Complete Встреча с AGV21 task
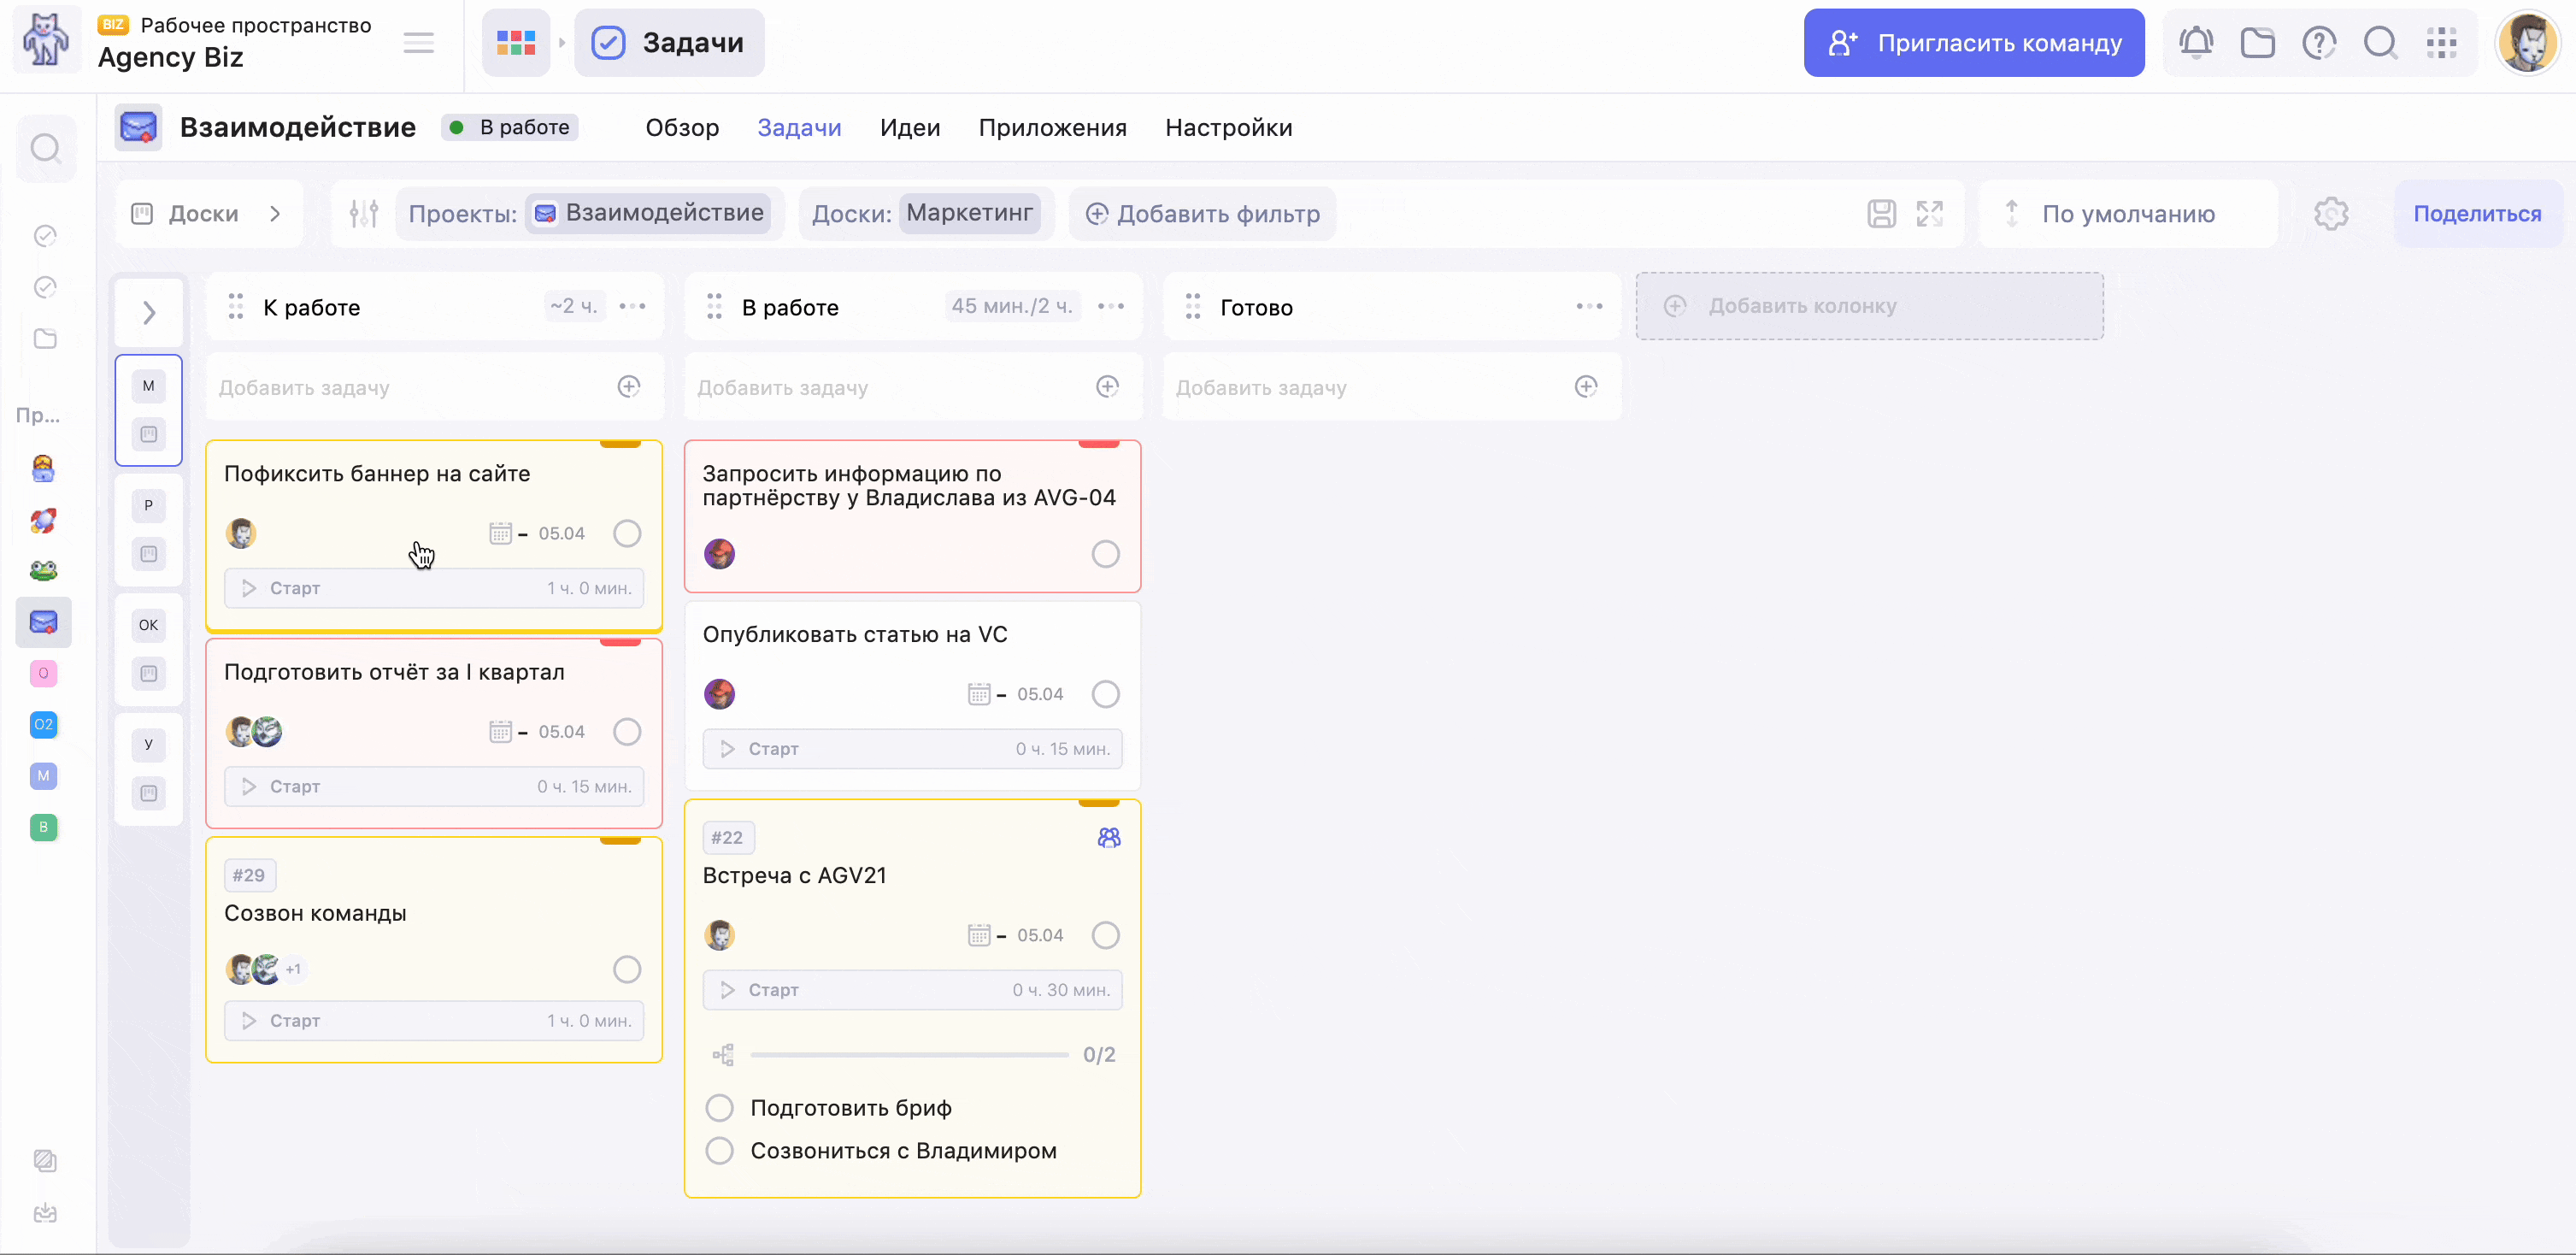This screenshot has height=1255, width=2576. click(x=1105, y=935)
